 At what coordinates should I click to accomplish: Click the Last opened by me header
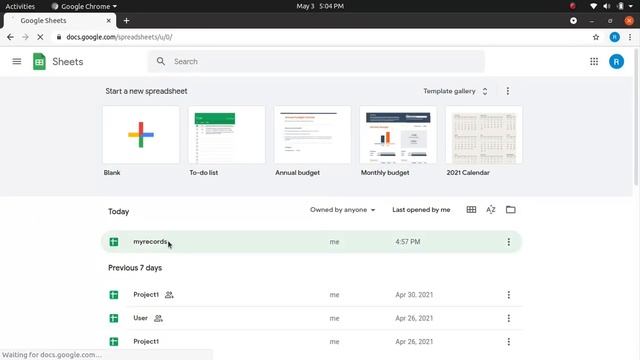[x=421, y=209]
